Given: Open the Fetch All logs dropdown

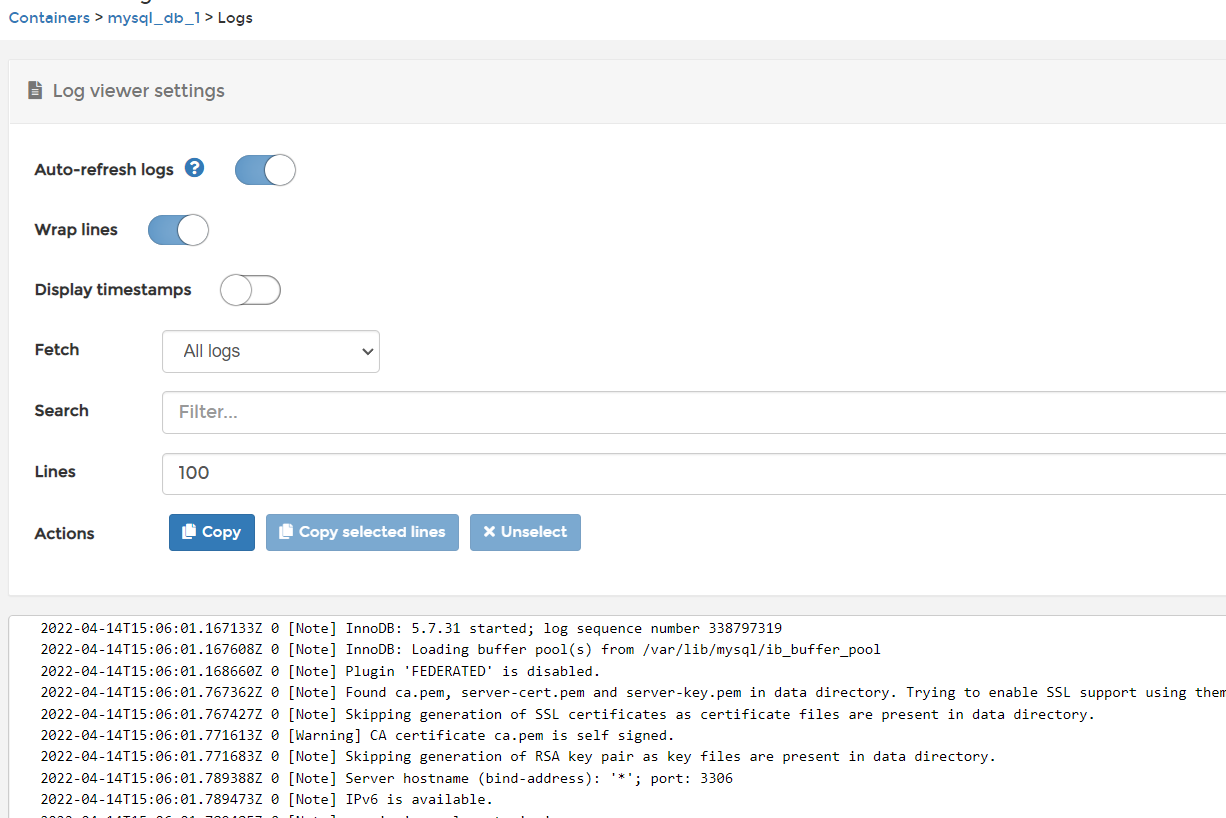Looking at the screenshot, I should 271,351.
